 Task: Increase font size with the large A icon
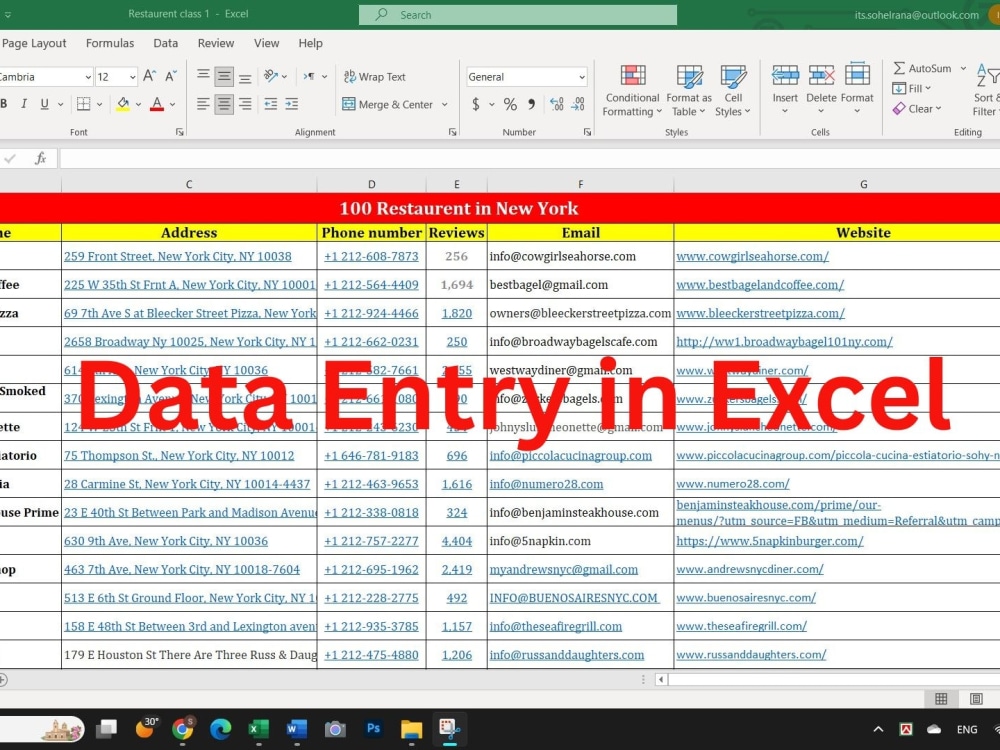(149, 77)
